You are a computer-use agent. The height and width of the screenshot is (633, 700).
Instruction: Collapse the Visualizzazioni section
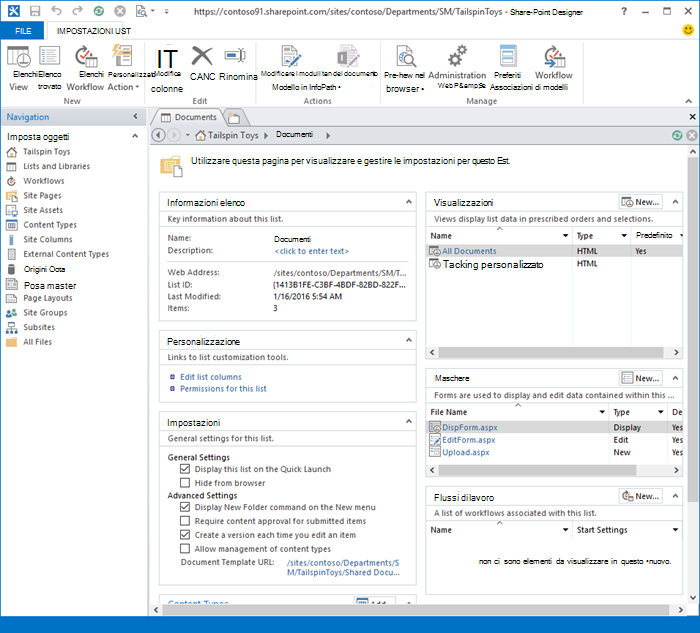[x=675, y=202]
